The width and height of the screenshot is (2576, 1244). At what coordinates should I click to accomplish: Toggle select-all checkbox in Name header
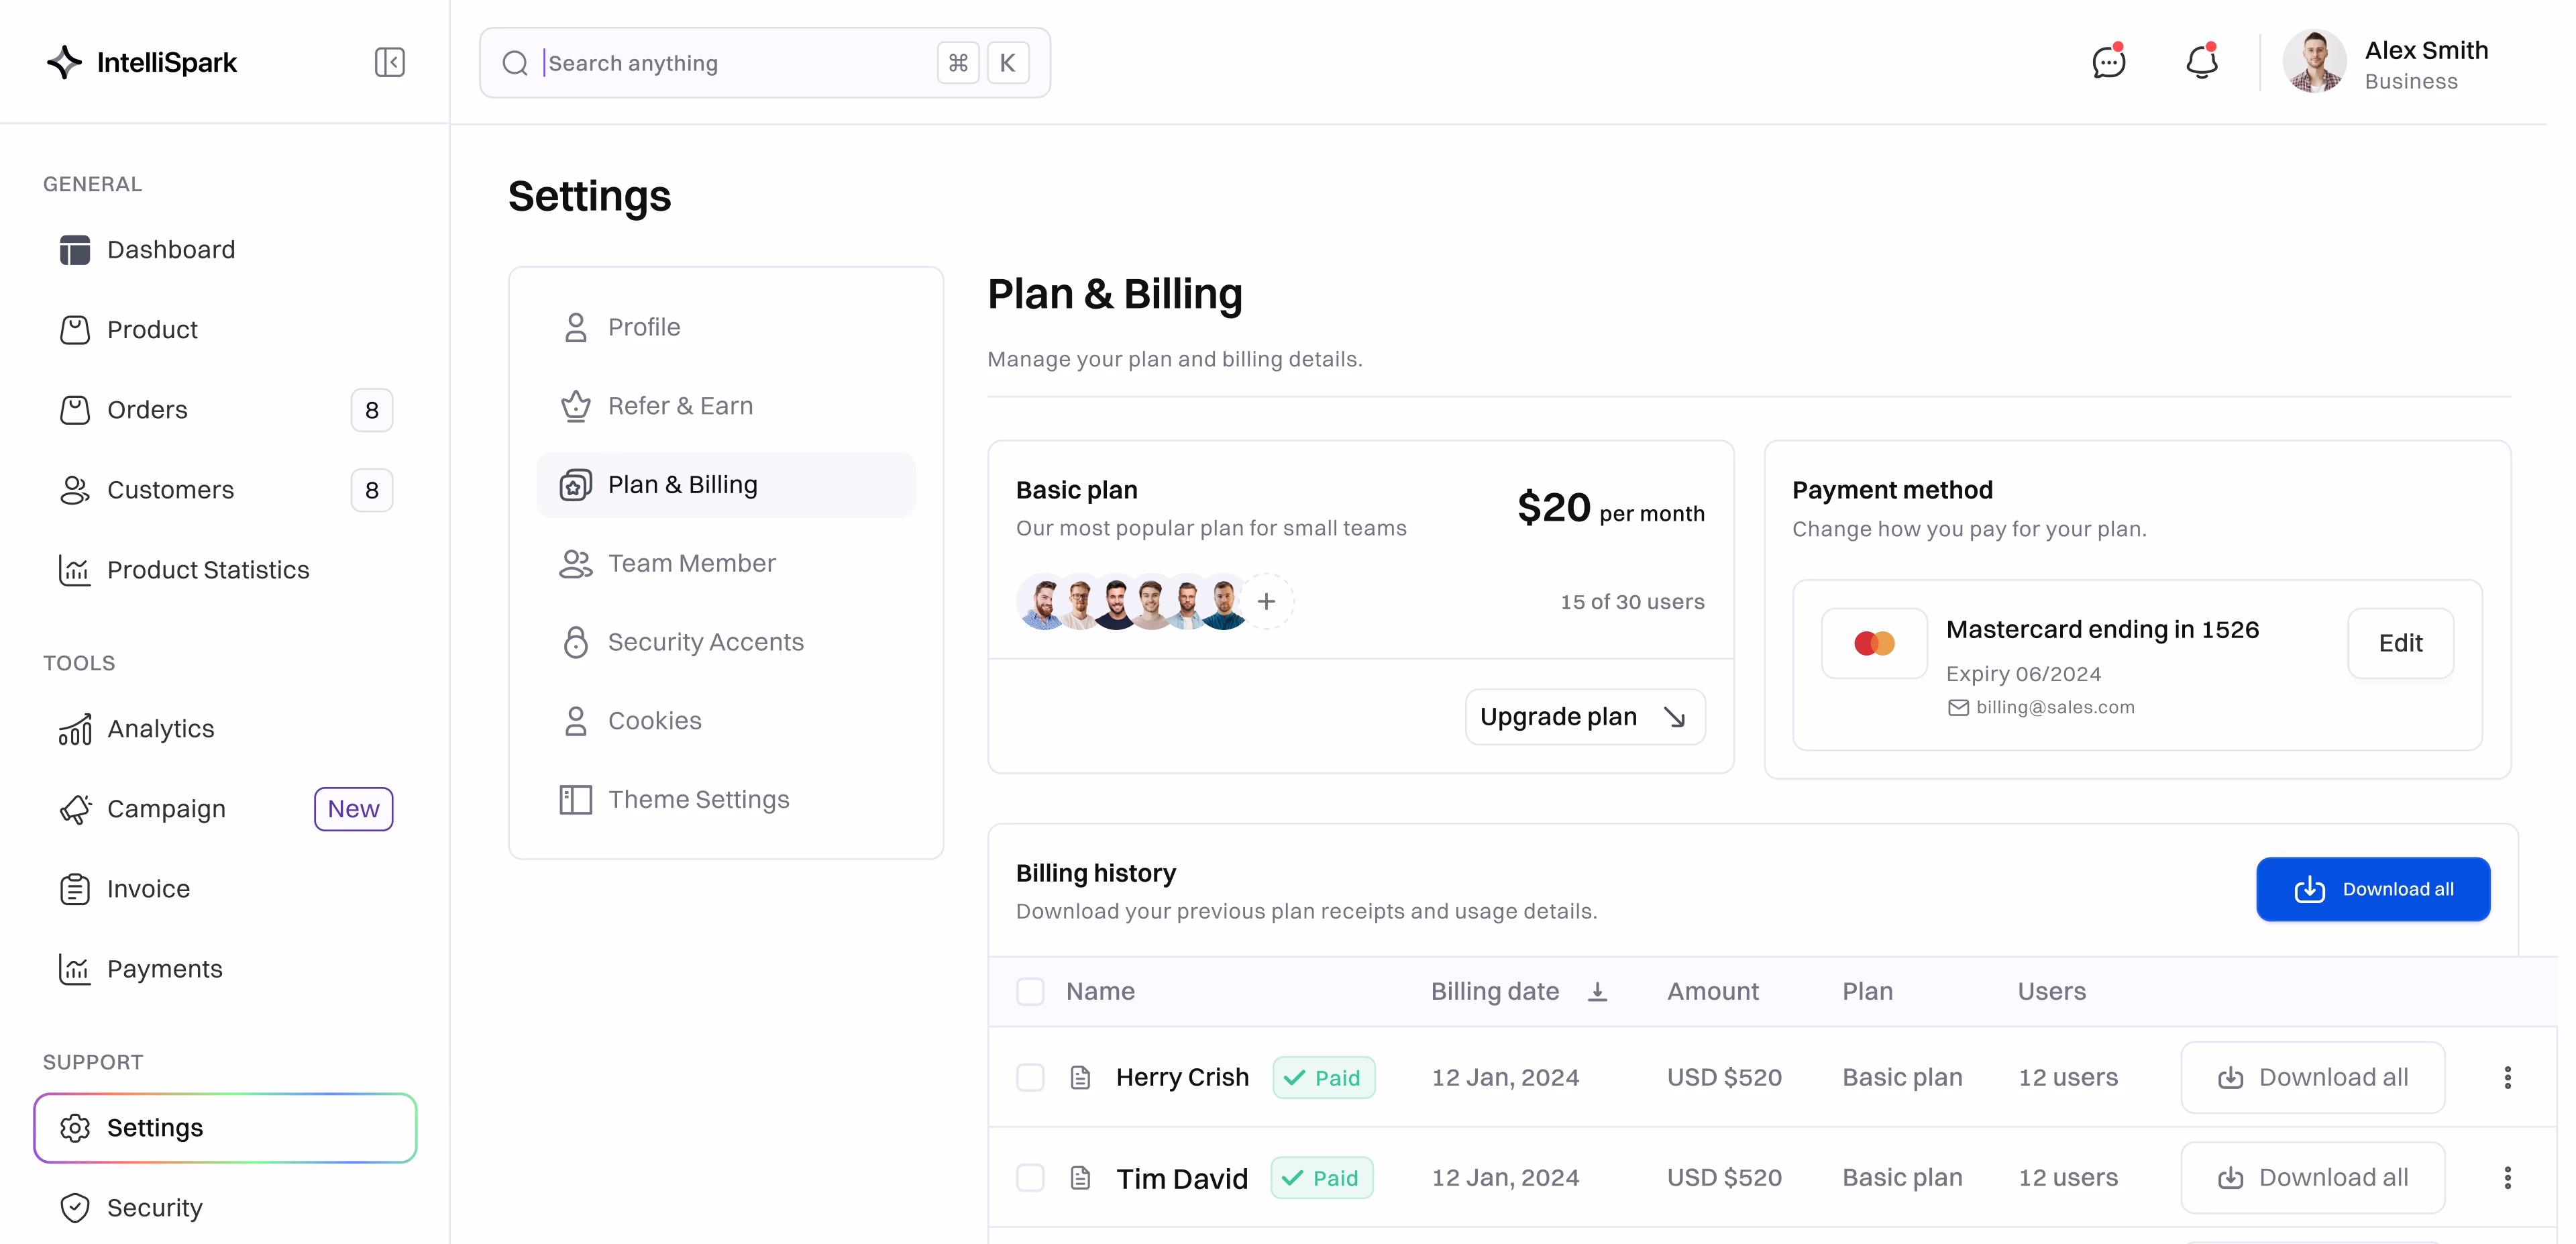point(1030,991)
